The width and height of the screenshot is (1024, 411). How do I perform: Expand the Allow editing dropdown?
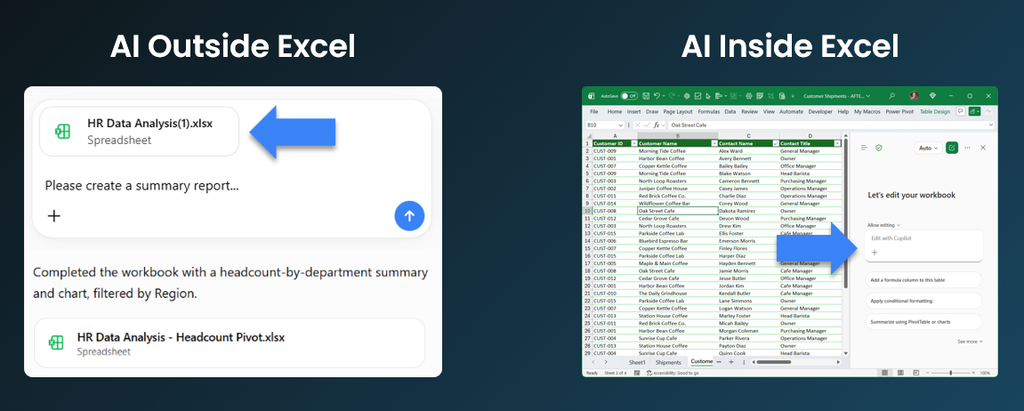pos(884,225)
